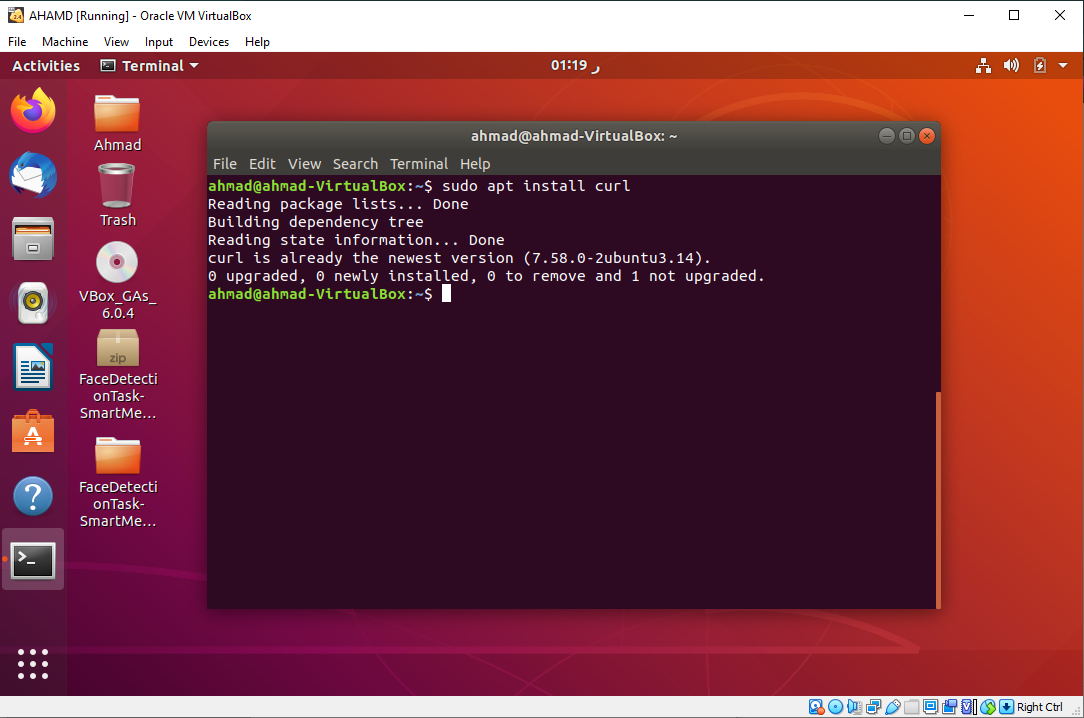This screenshot has height=718, width=1084.
Task: Click the audio icon in the VM status bar
Action: (852, 706)
